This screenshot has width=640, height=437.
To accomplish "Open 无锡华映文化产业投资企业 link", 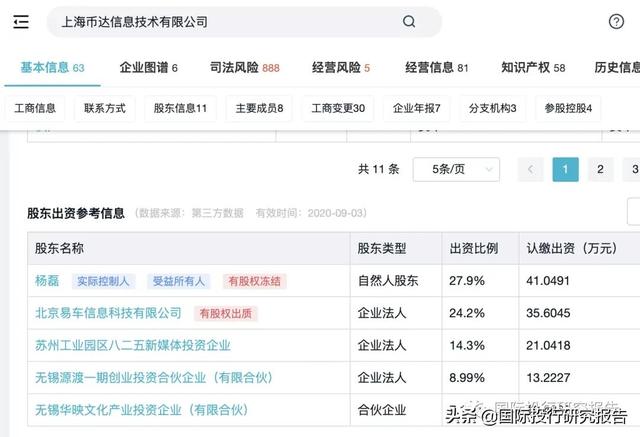I will [141, 410].
